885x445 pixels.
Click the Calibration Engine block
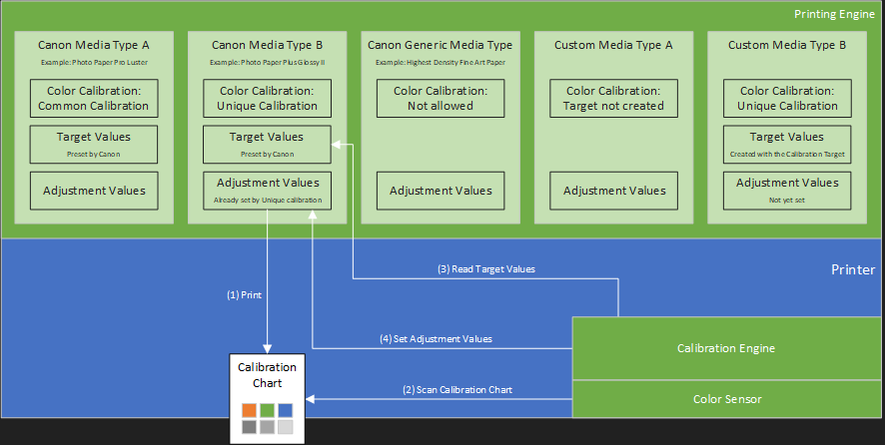coord(726,348)
